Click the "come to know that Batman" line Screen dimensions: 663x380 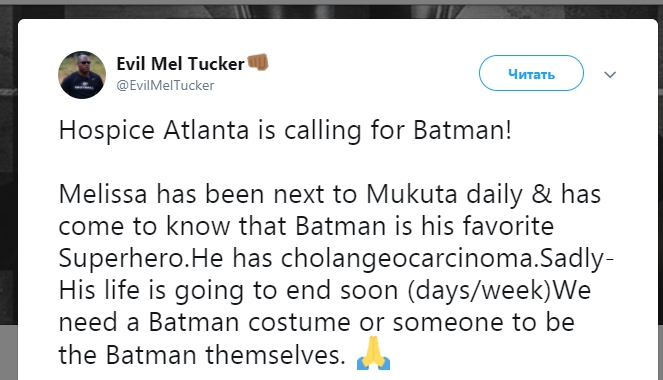click(306, 226)
